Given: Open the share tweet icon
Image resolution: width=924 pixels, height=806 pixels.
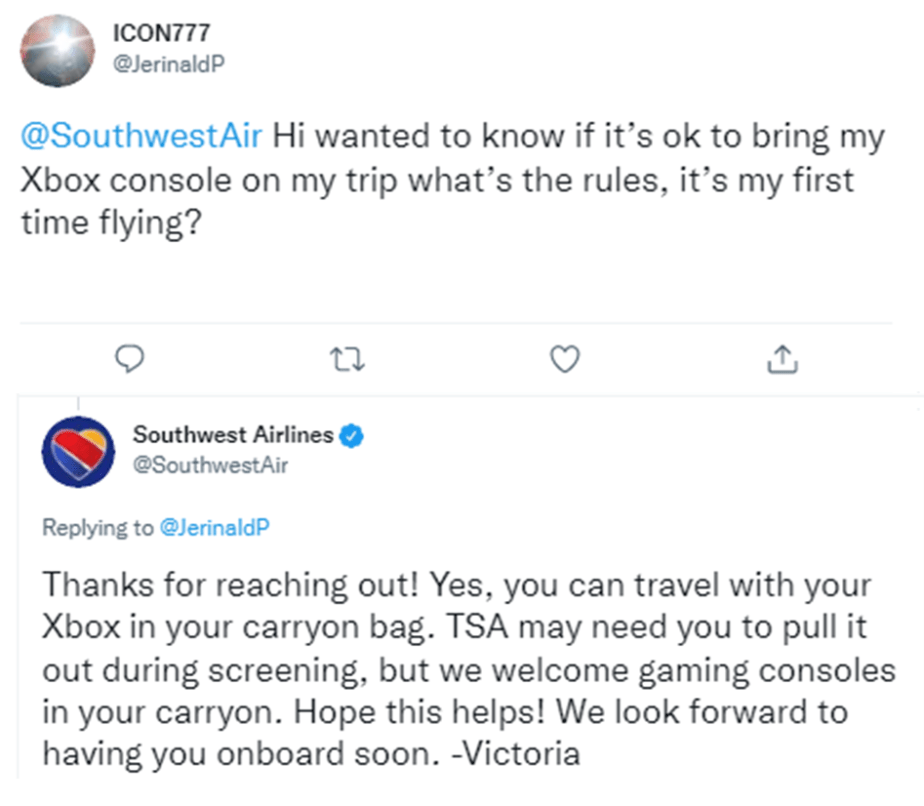Looking at the screenshot, I should pyautogui.click(x=782, y=359).
